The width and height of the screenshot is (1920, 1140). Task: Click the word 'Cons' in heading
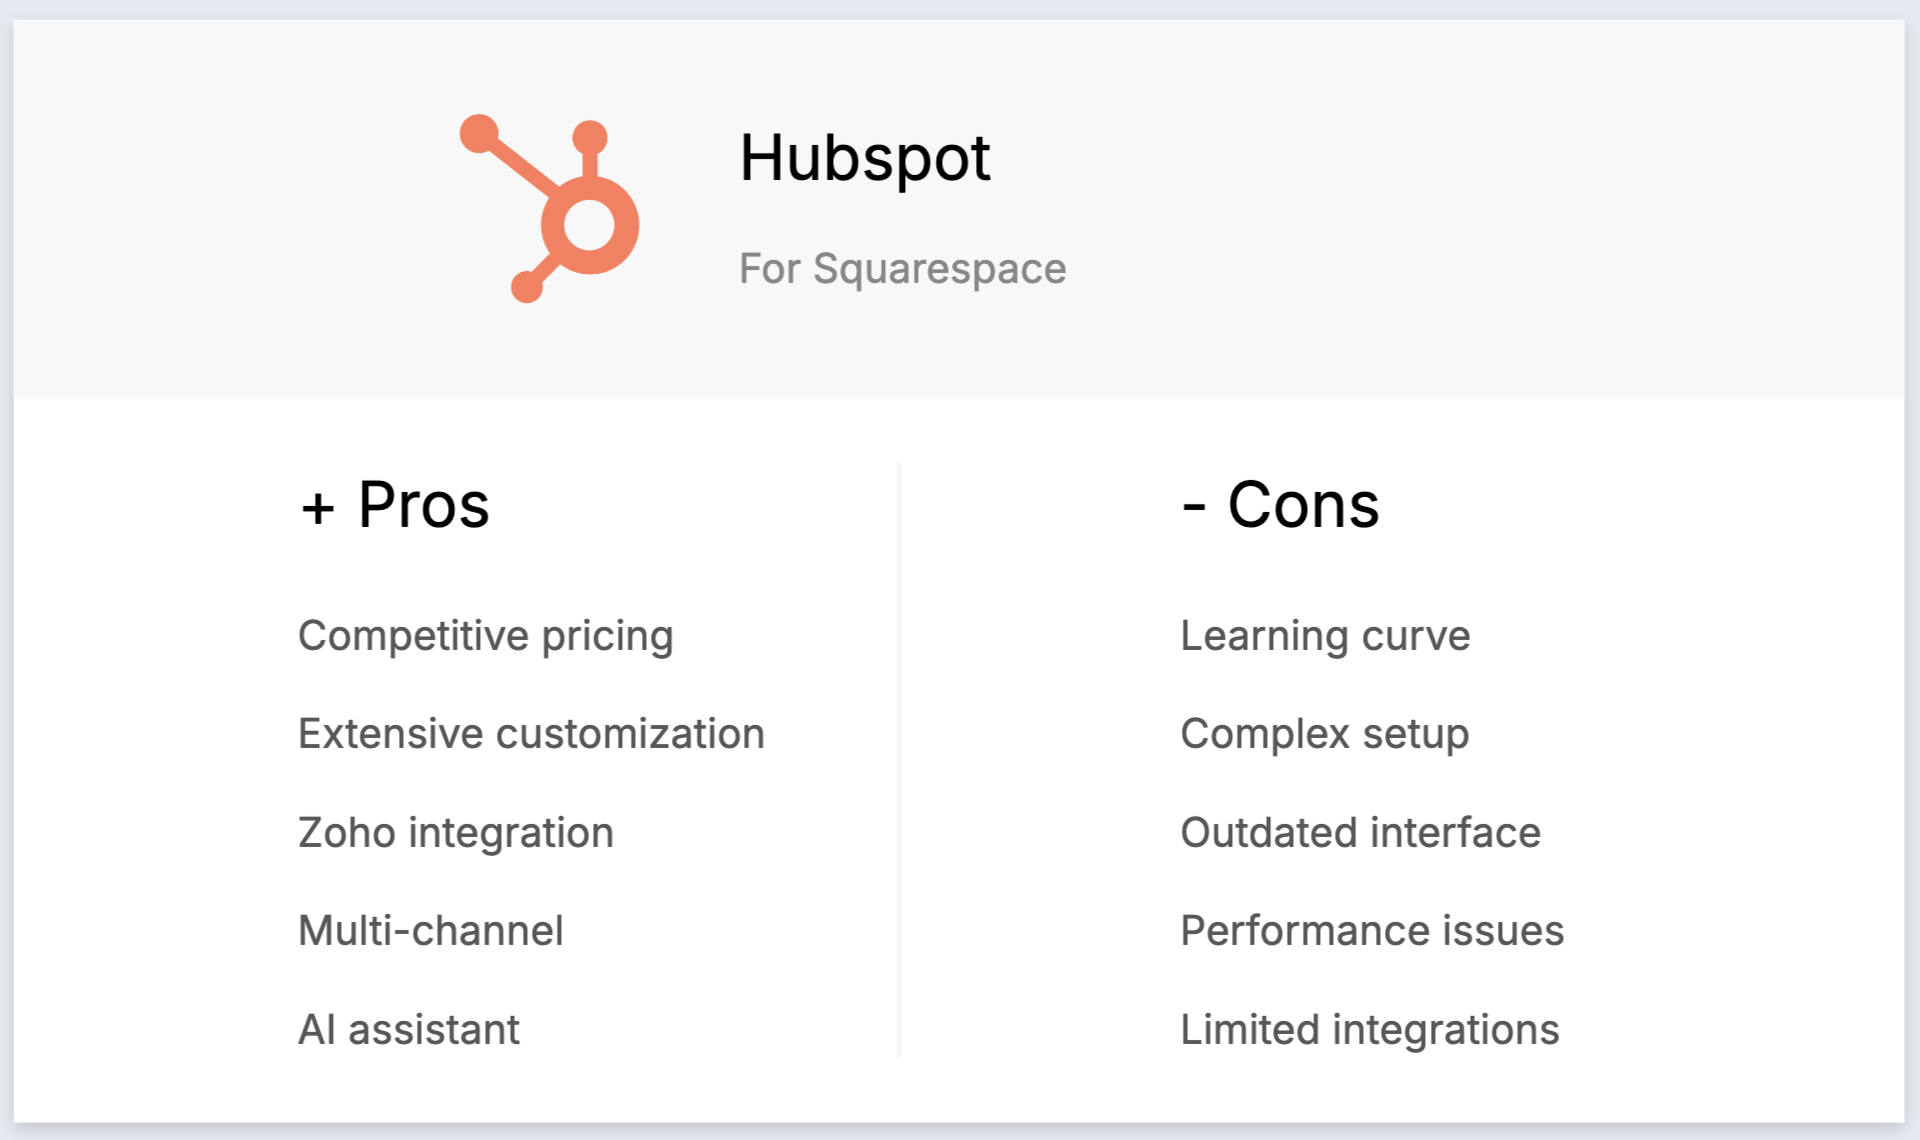[x=1303, y=505]
